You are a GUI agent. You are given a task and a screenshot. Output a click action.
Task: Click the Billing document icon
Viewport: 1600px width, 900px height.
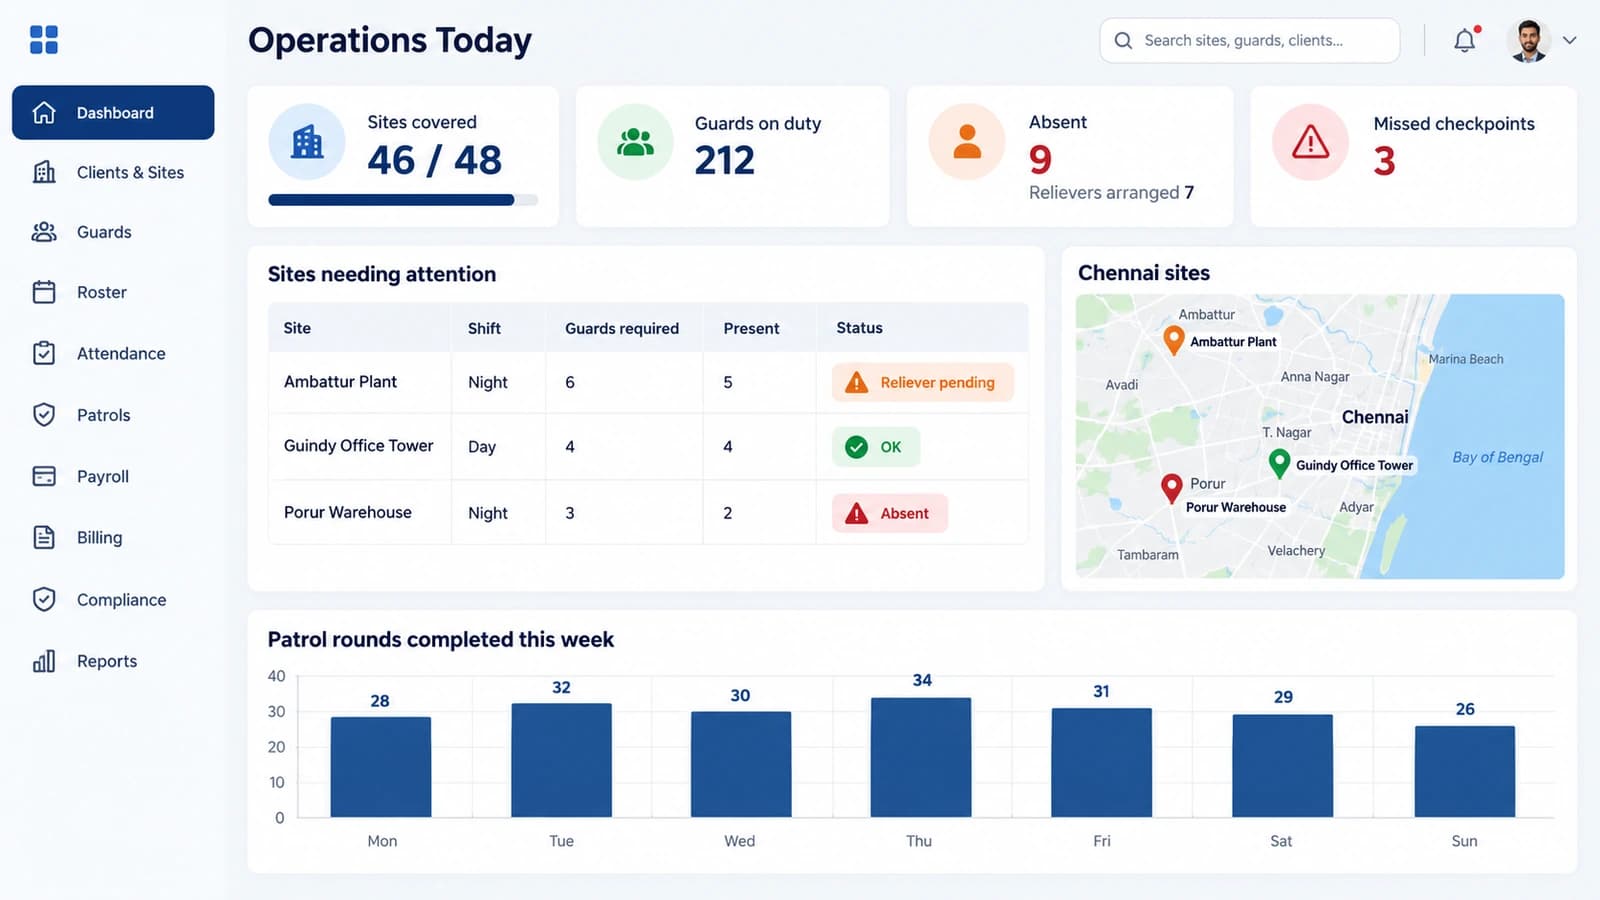coord(44,537)
